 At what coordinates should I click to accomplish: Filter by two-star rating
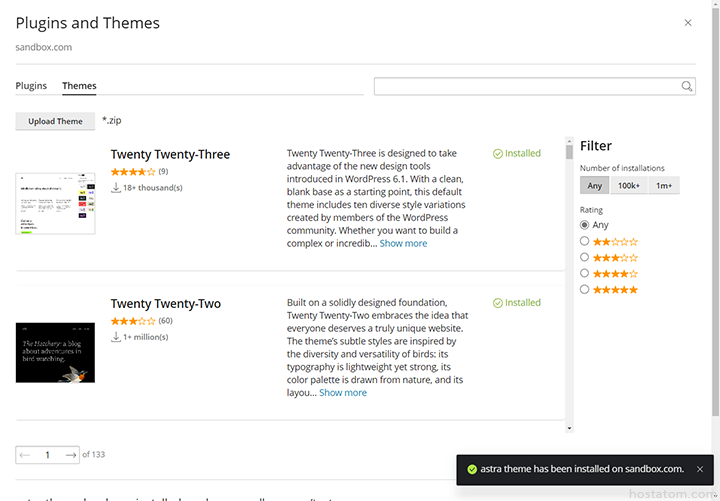click(585, 241)
